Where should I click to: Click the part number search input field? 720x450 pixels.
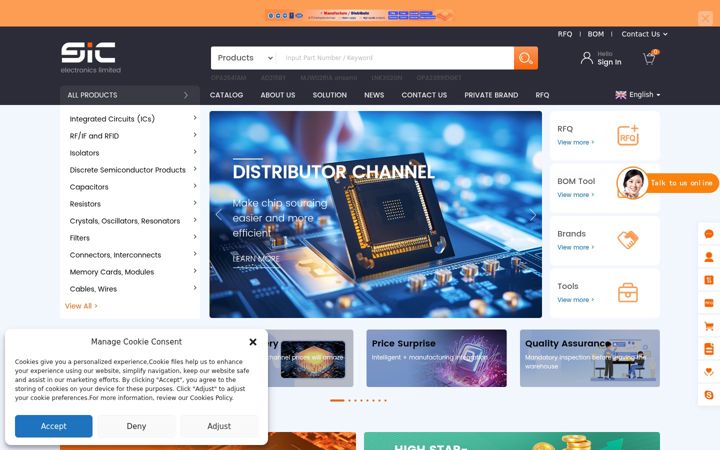pos(396,58)
